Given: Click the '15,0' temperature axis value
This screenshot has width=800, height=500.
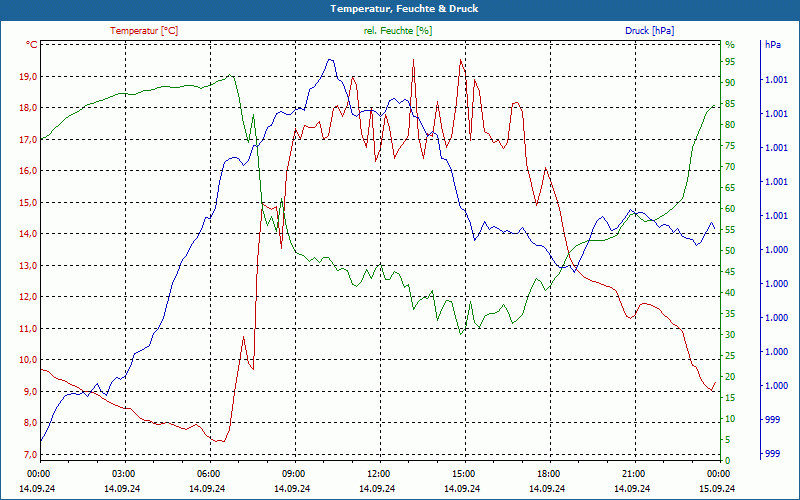Looking at the screenshot, I should [29, 203].
